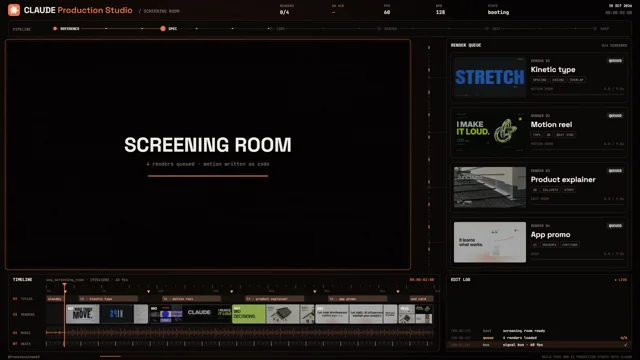Viewport: 640px width, 360px height.
Task: Click the SPACING tag under Kinetic type
Action: click(x=539, y=80)
